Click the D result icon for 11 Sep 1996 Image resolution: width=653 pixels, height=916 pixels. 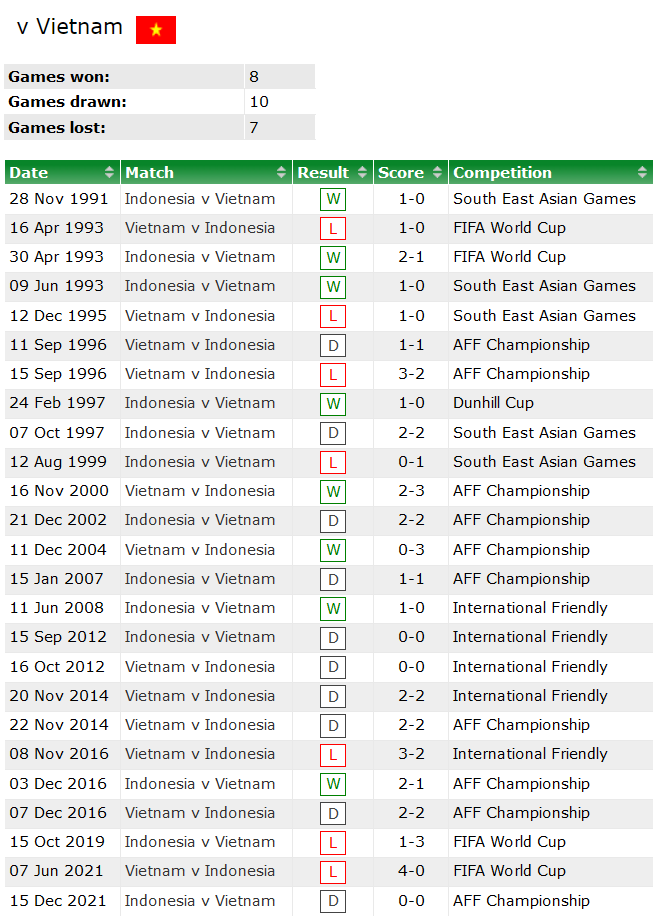[x=333, y=346]
